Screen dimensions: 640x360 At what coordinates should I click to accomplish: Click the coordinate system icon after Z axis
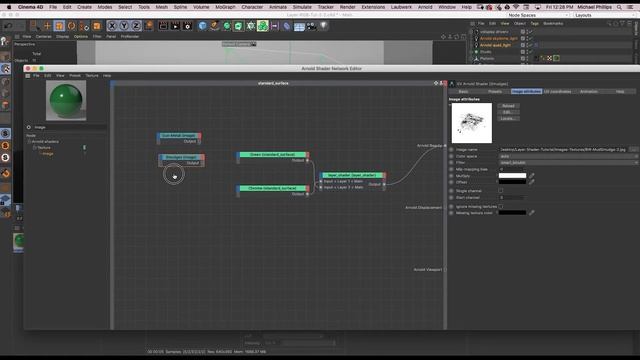pyautogui.click(x=149, y=26)
